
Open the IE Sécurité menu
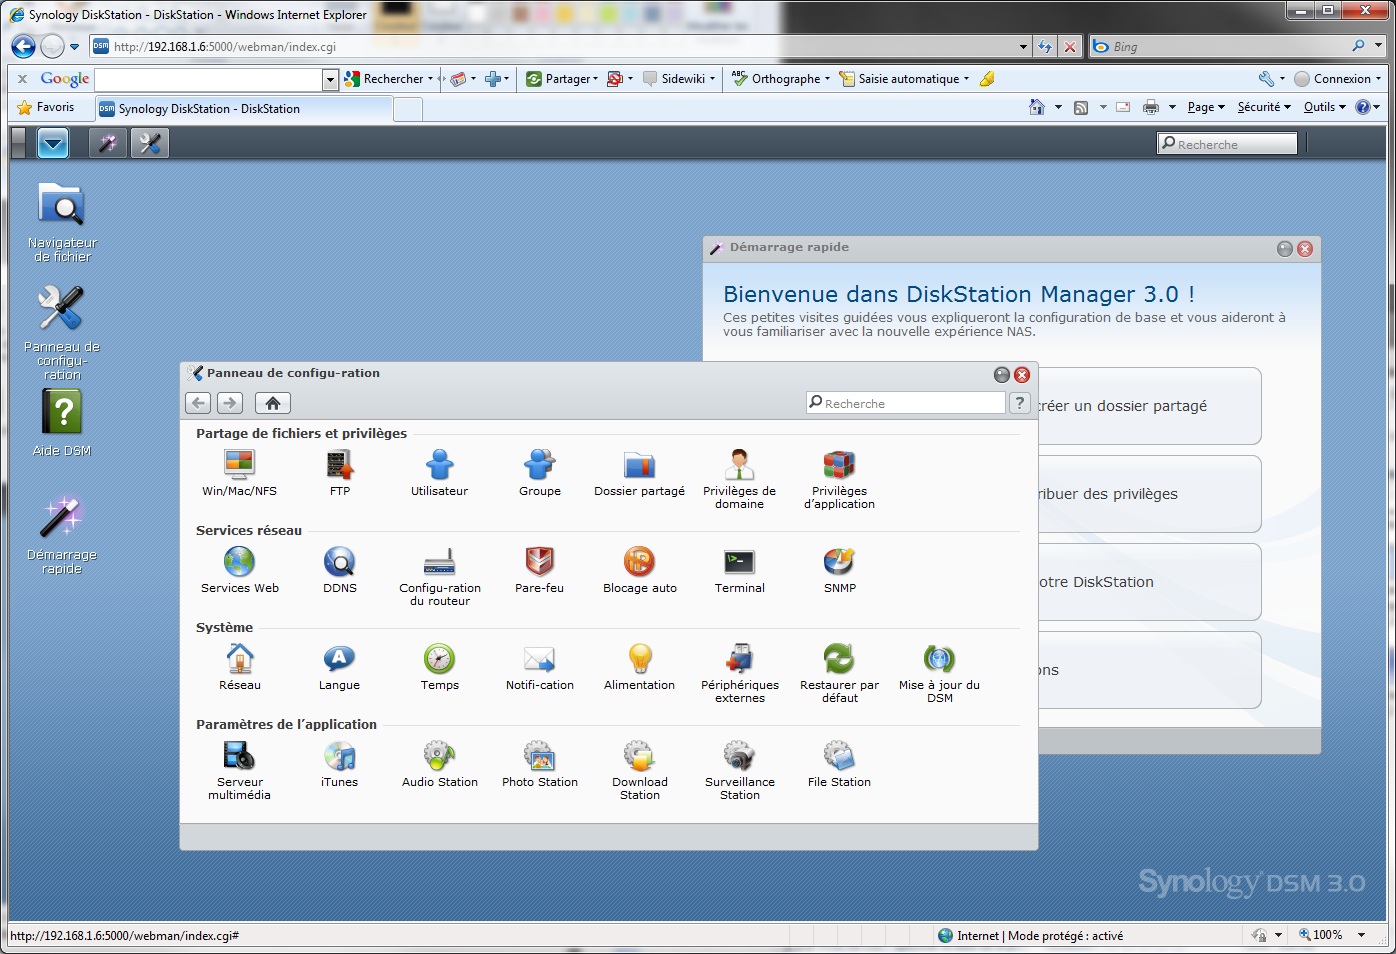(1264, 107)
